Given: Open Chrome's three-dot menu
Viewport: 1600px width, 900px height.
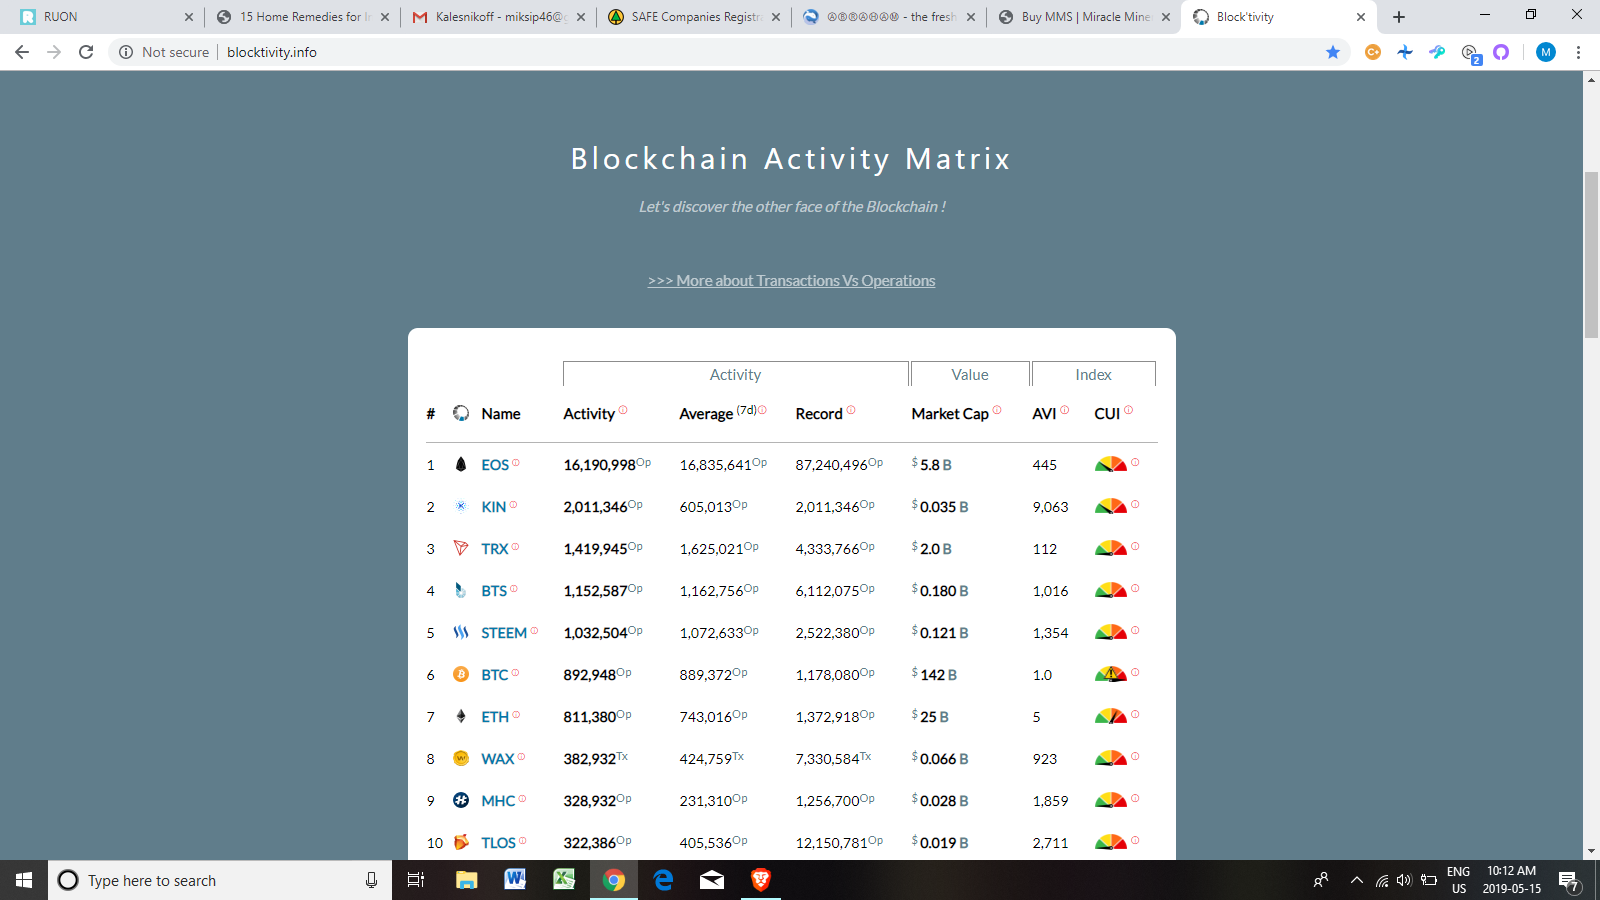Looking at the screenshot, I should pos(1578,52).
